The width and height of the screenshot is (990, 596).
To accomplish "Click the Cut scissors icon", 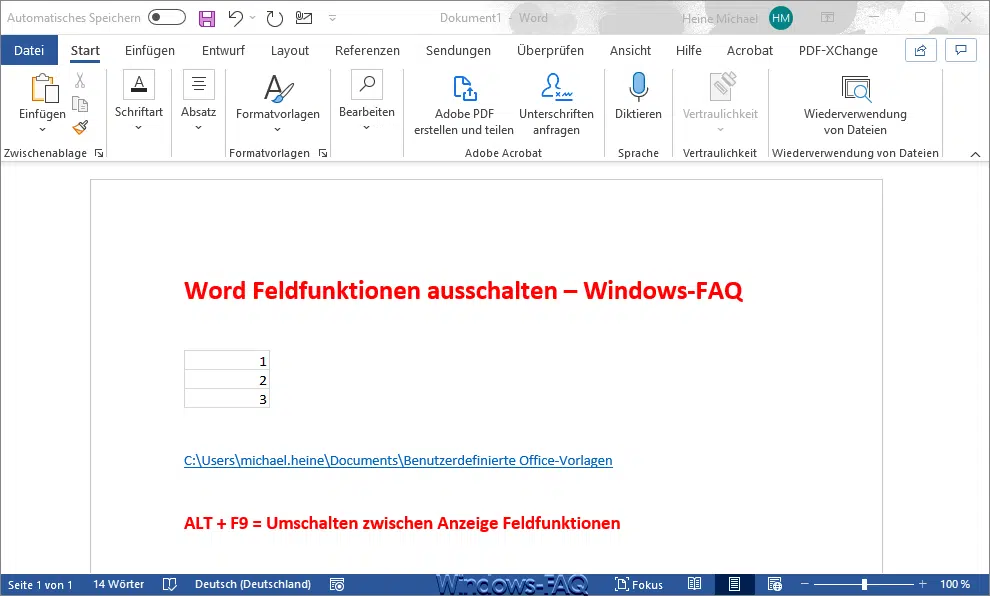I will click(80, 81).
